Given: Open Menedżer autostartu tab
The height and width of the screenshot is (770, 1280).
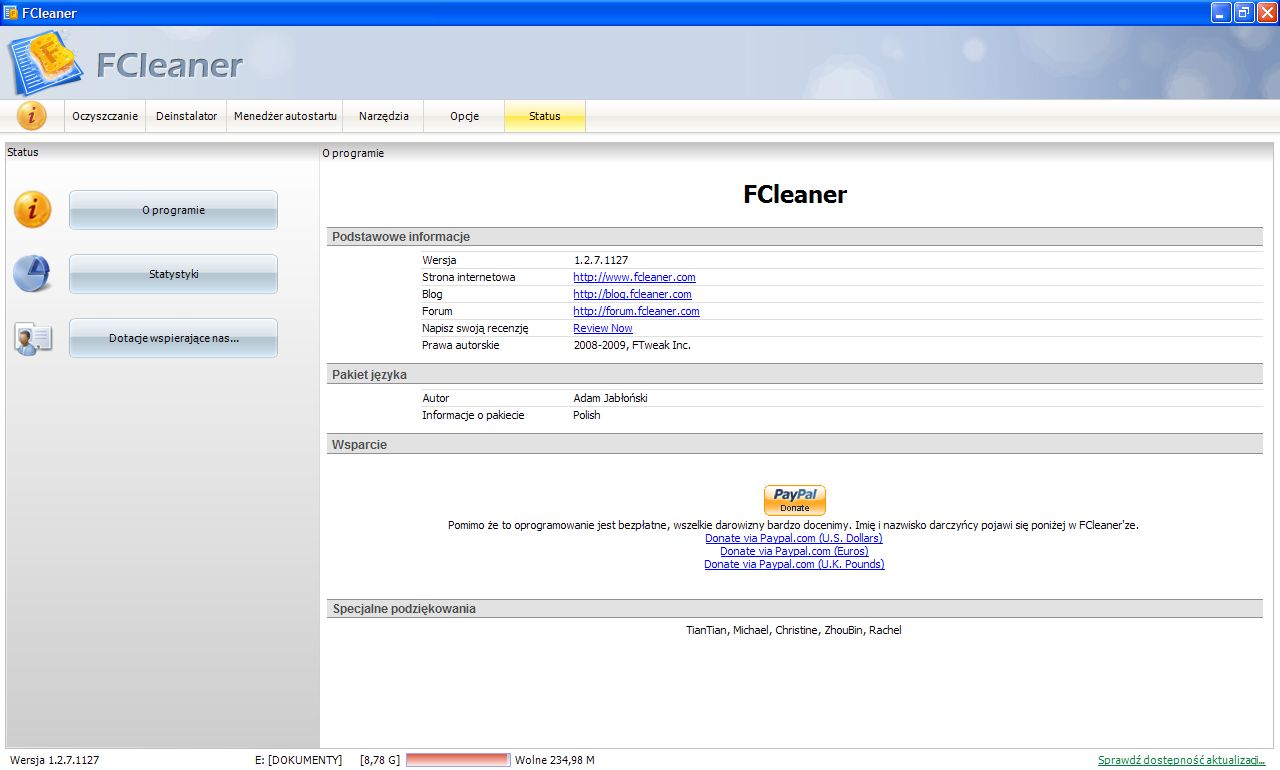Looking at the screenshot, I should 285,116.
